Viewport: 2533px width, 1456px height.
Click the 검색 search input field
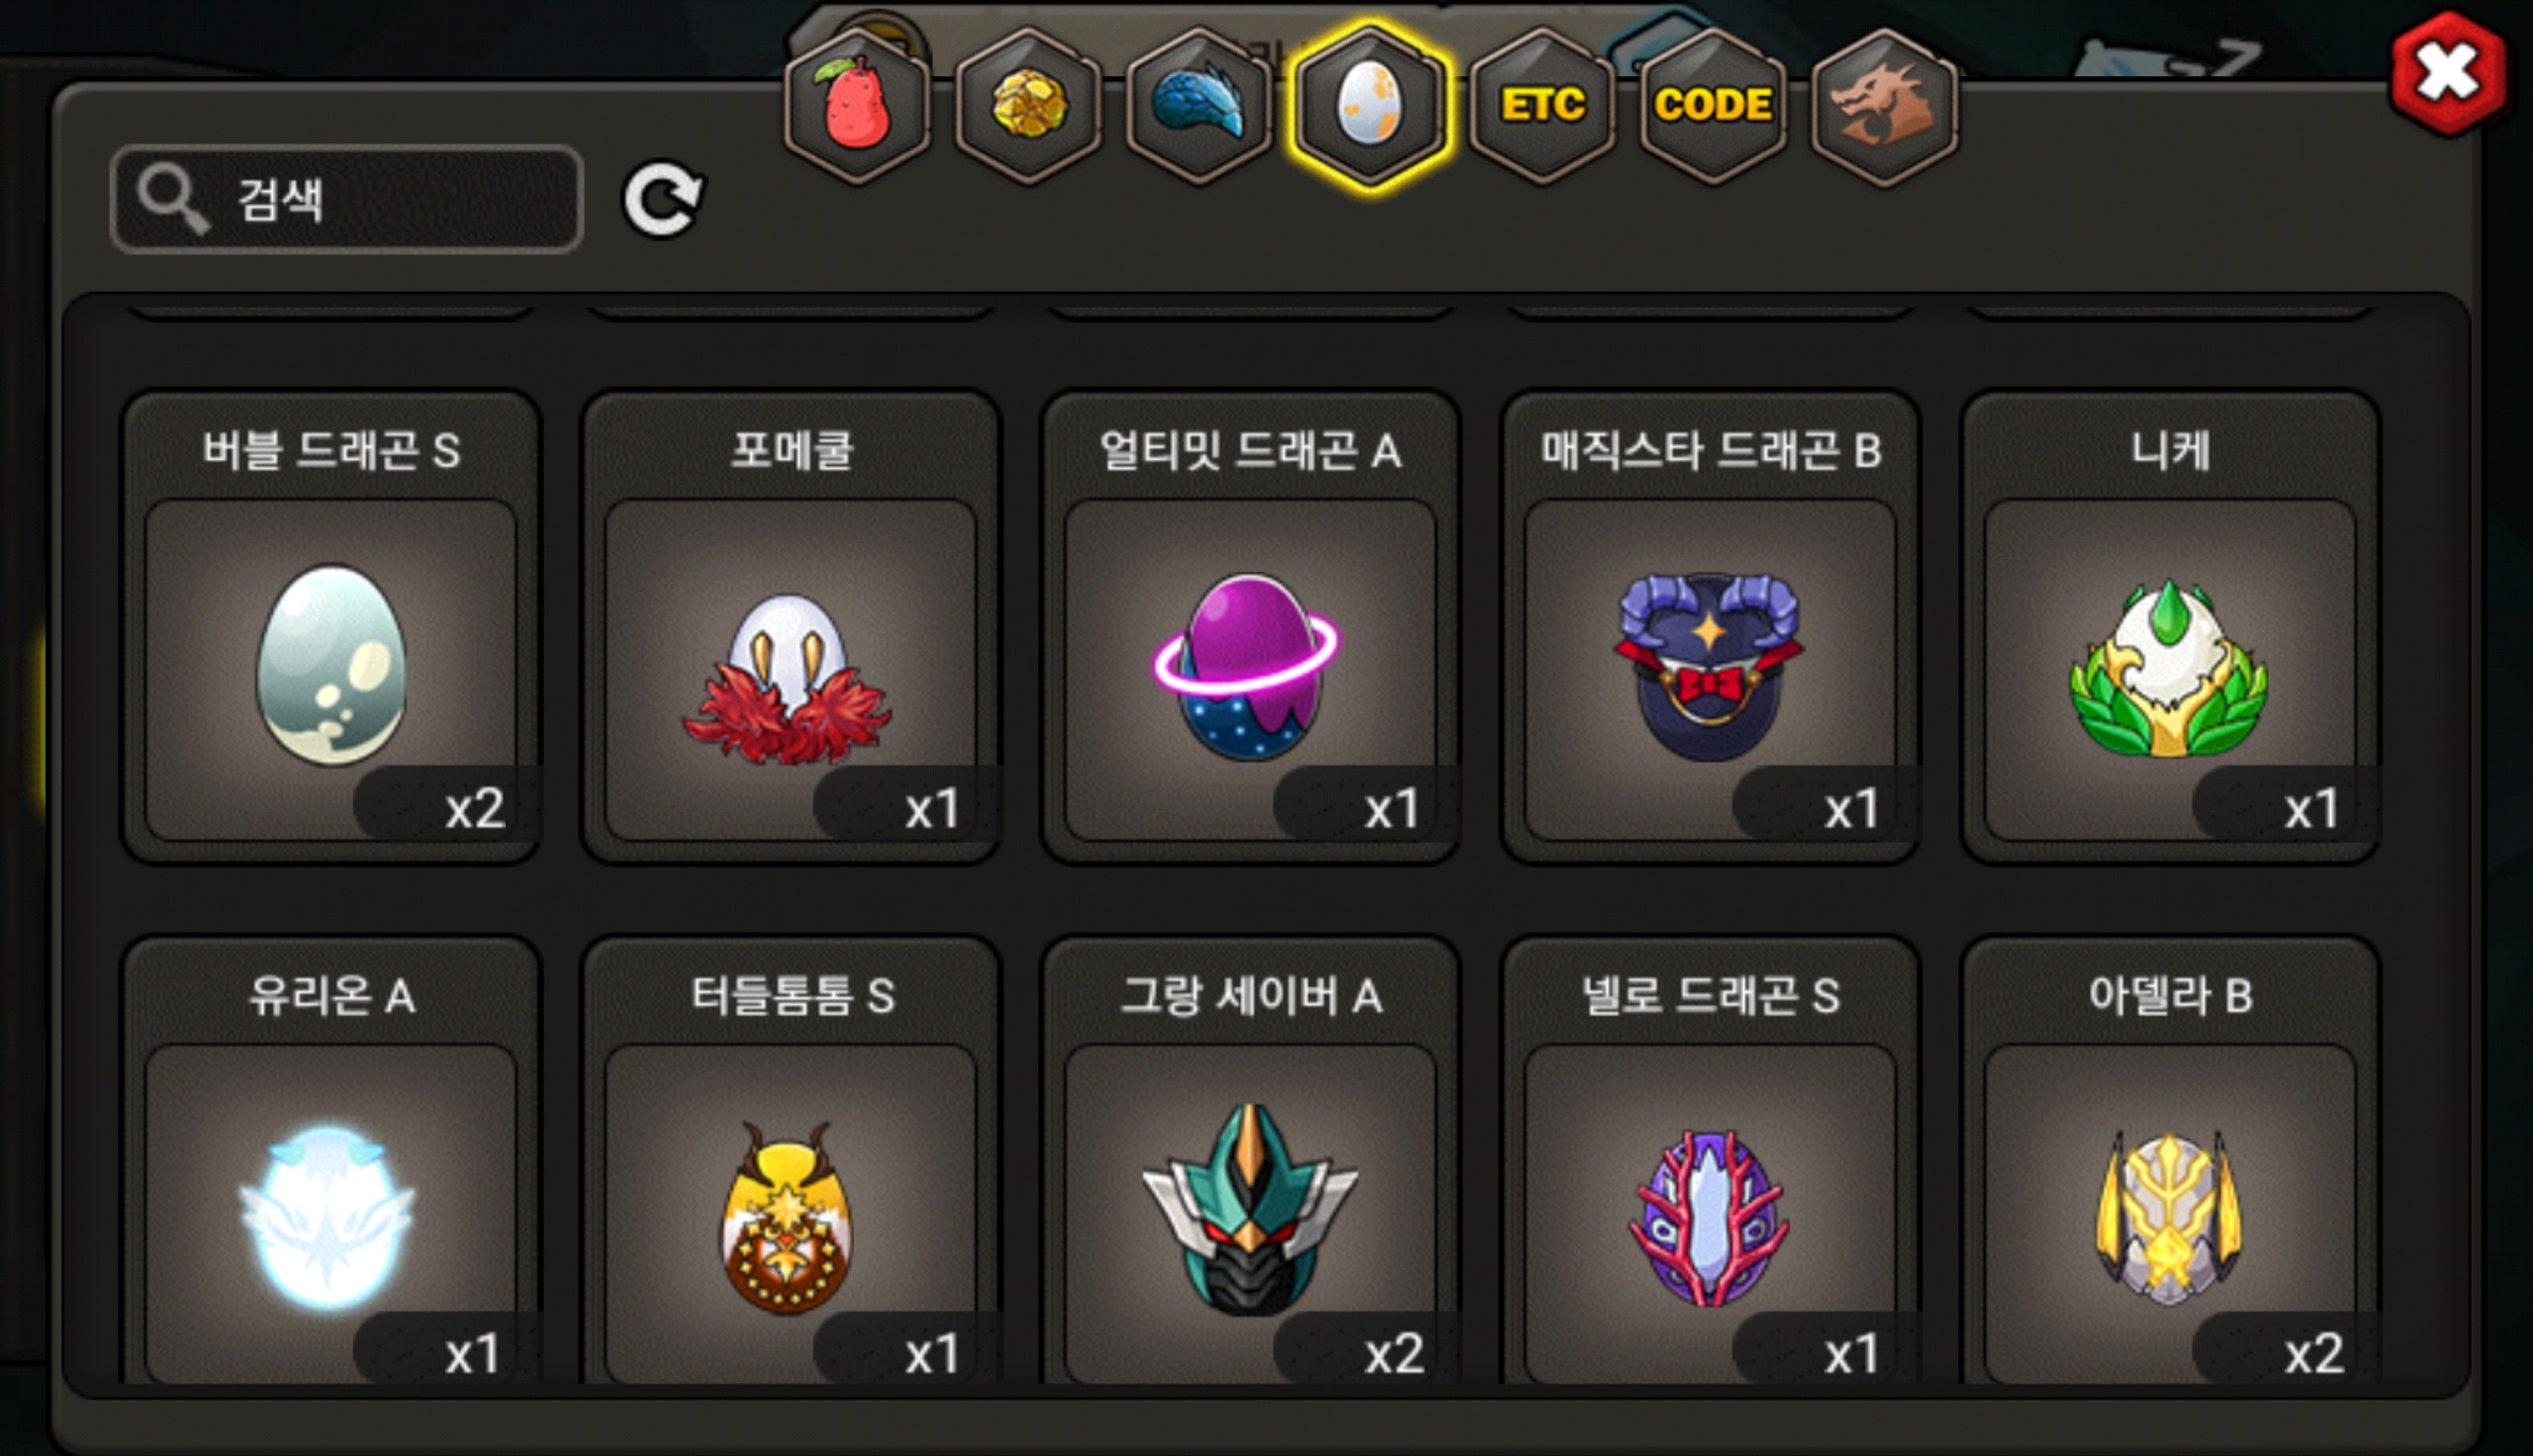(x=346, y=198)
